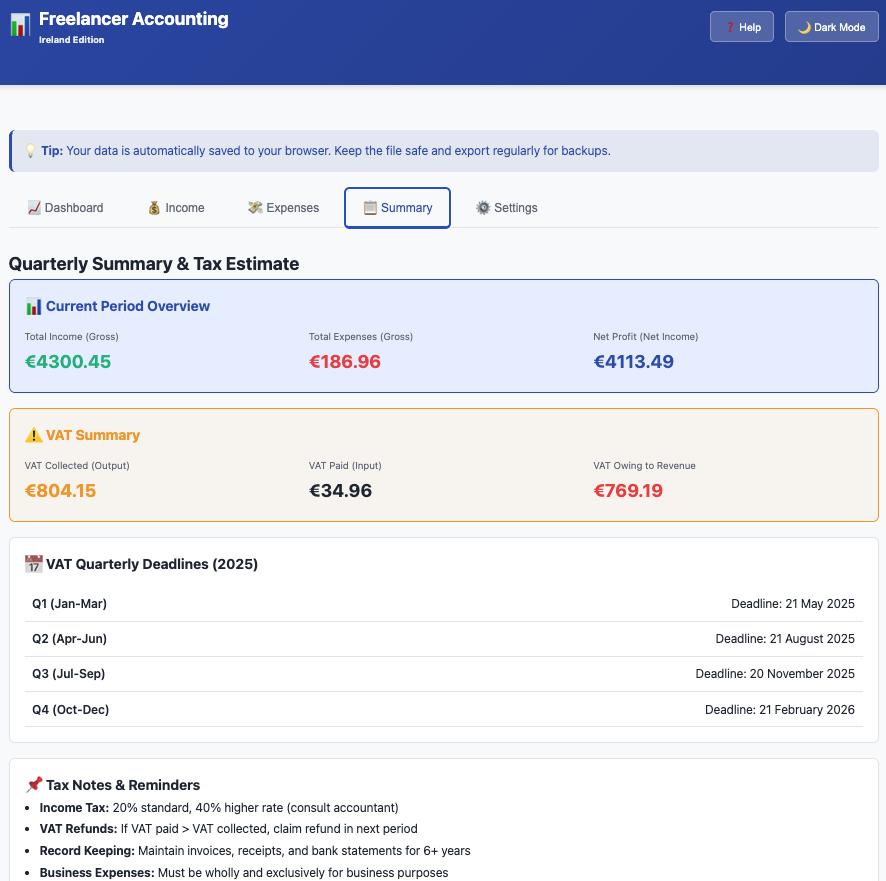The height and width of the screenshot is (881, 886).
Task: Click the Q4 (Oct-Dec) row label
Action: coord(71,709)
